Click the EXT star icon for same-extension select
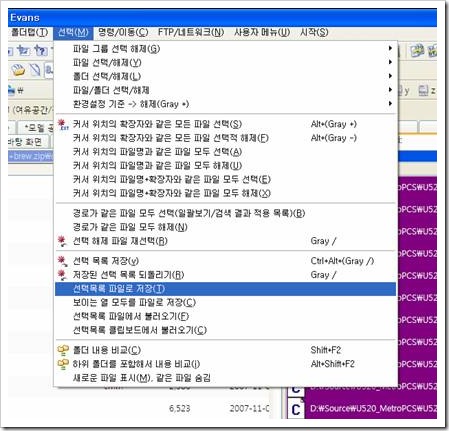Image resolution: width=449 pixels, height=431 pixels. (63, 124)
